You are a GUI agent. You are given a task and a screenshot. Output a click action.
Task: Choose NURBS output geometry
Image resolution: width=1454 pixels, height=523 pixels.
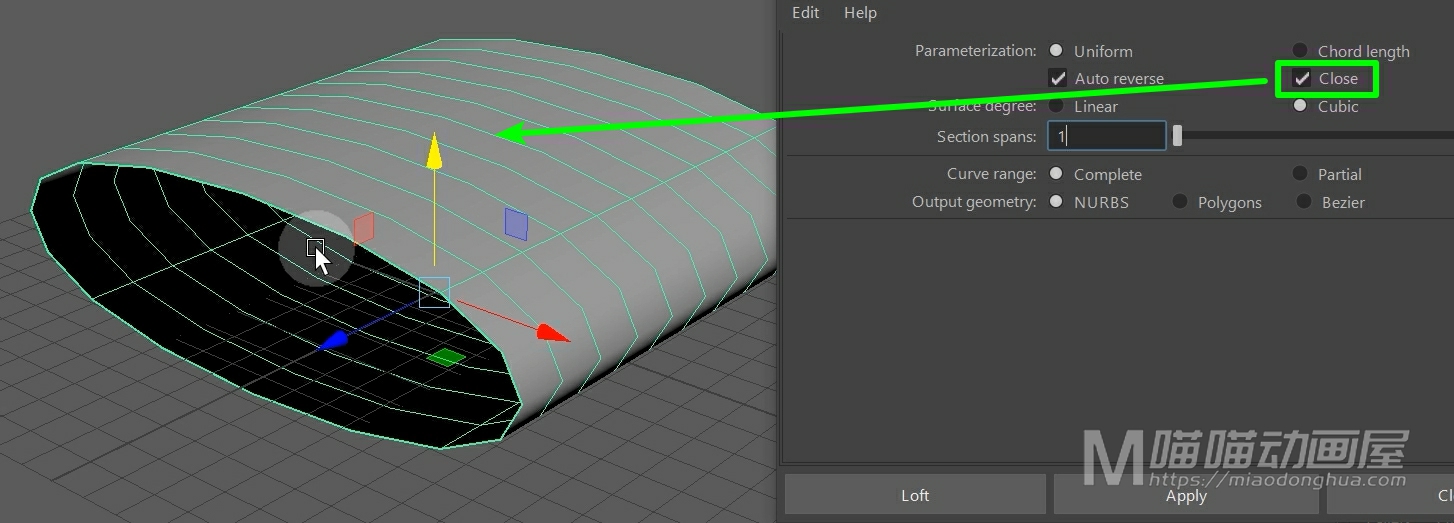[x=1056, y=202]
